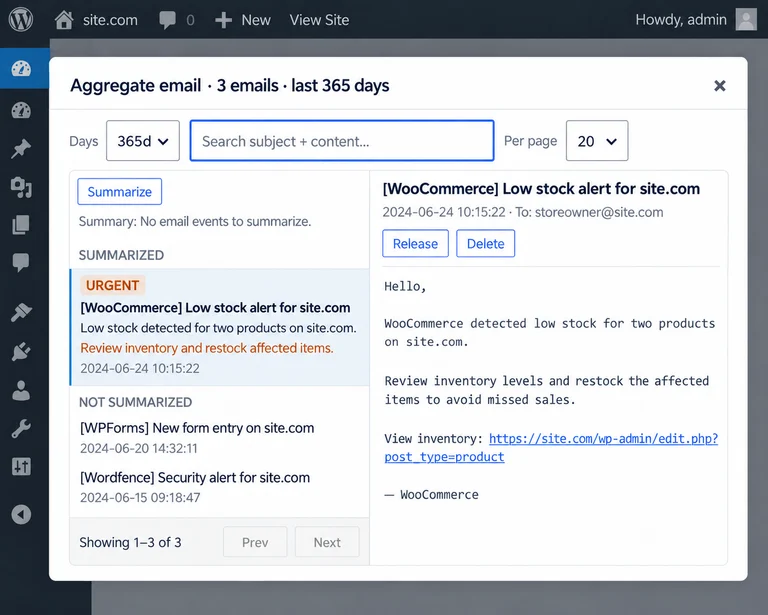
Task: Click the Release button
Action: pos(415,243)
